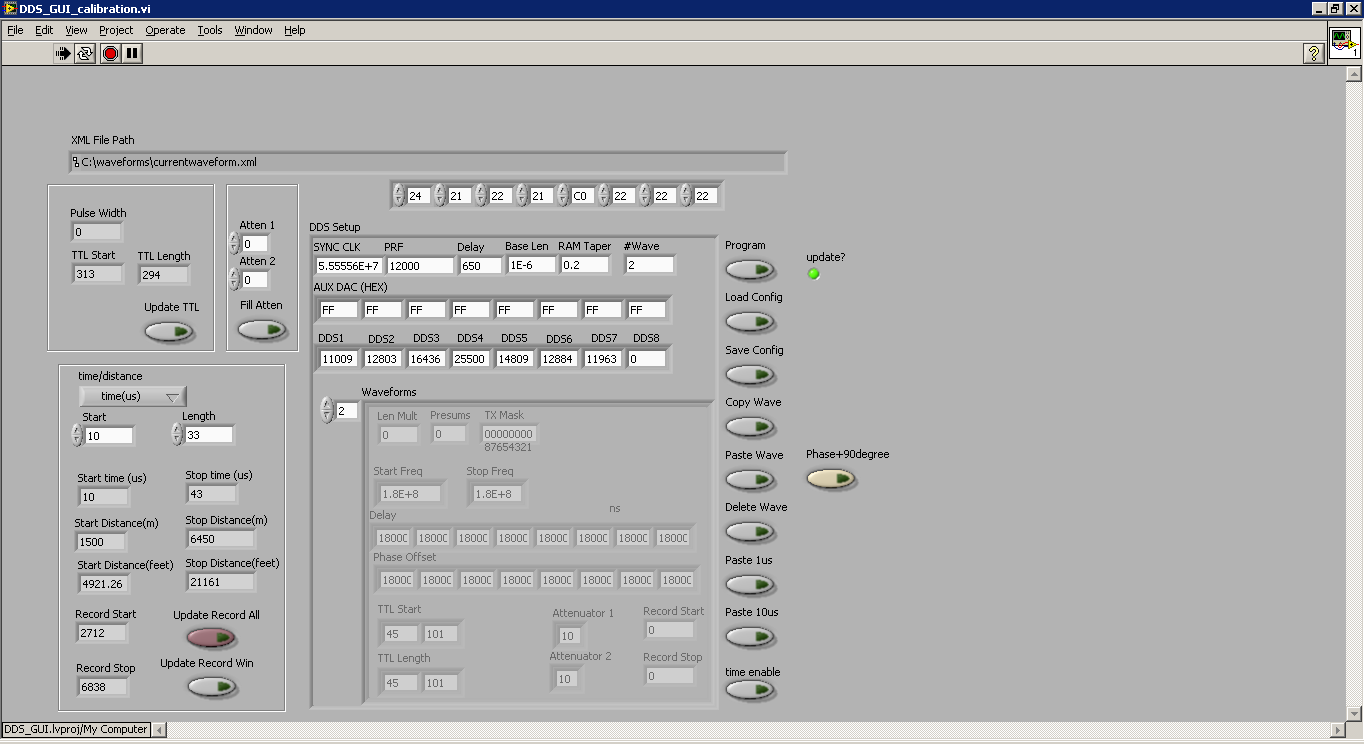This screenshot has height=744, width=1364.
Task: Toggle the Phase+90degree switch
Action: click(x=832, y=479)
